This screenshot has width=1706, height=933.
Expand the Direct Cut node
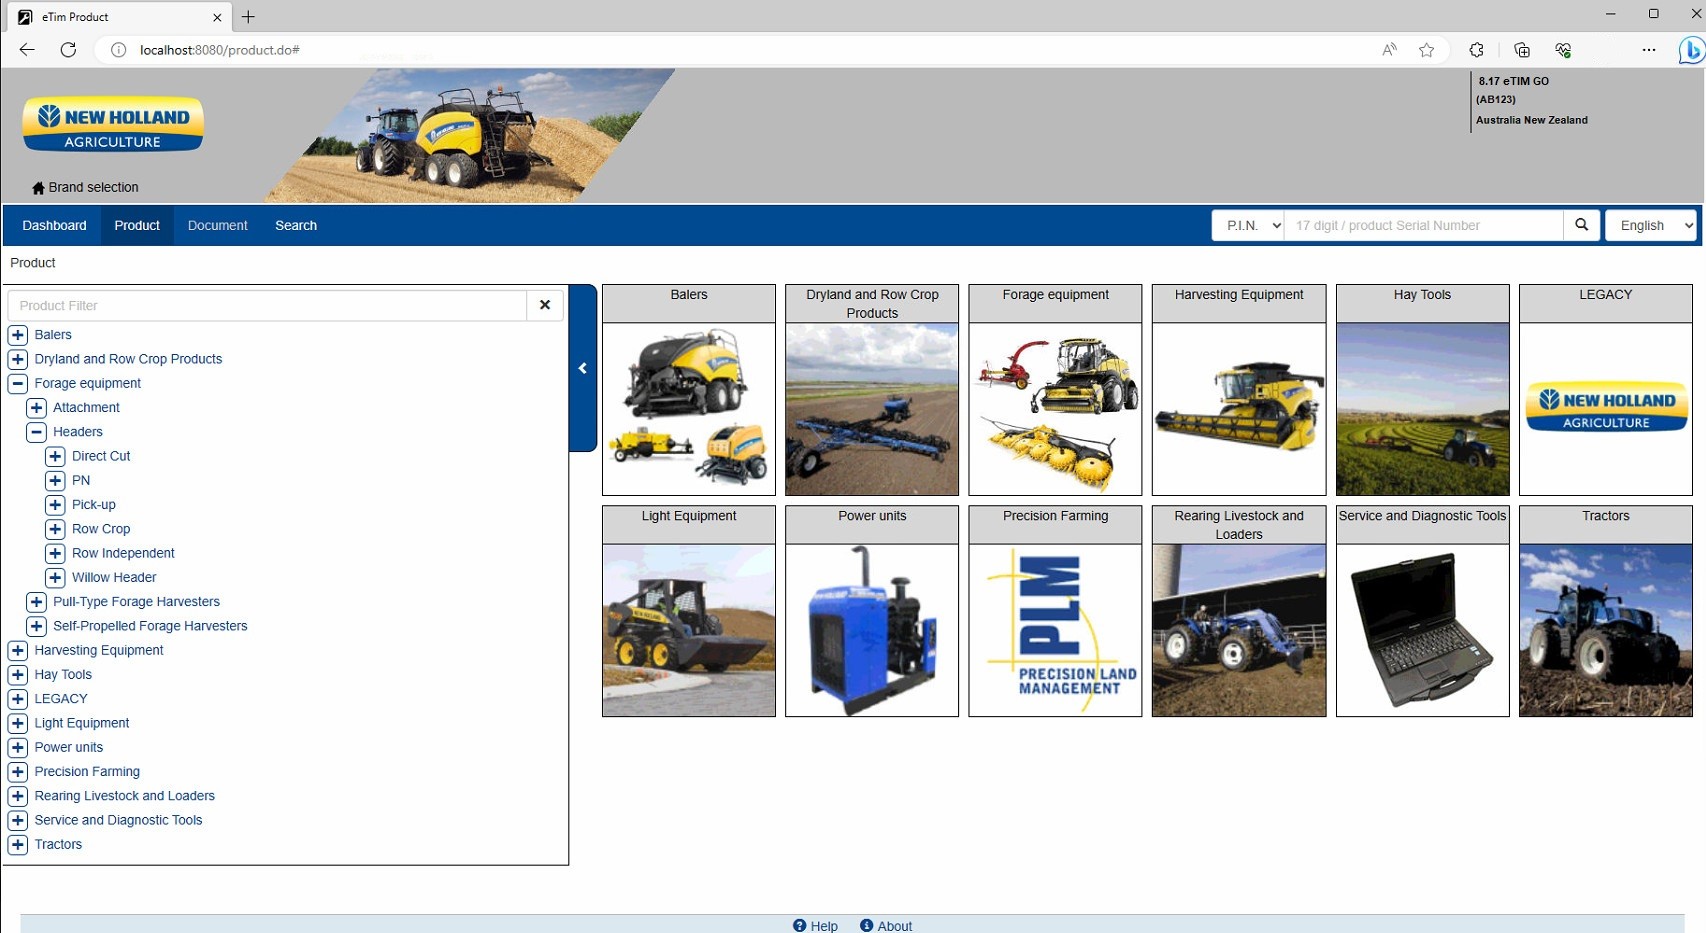click(55, 456)
